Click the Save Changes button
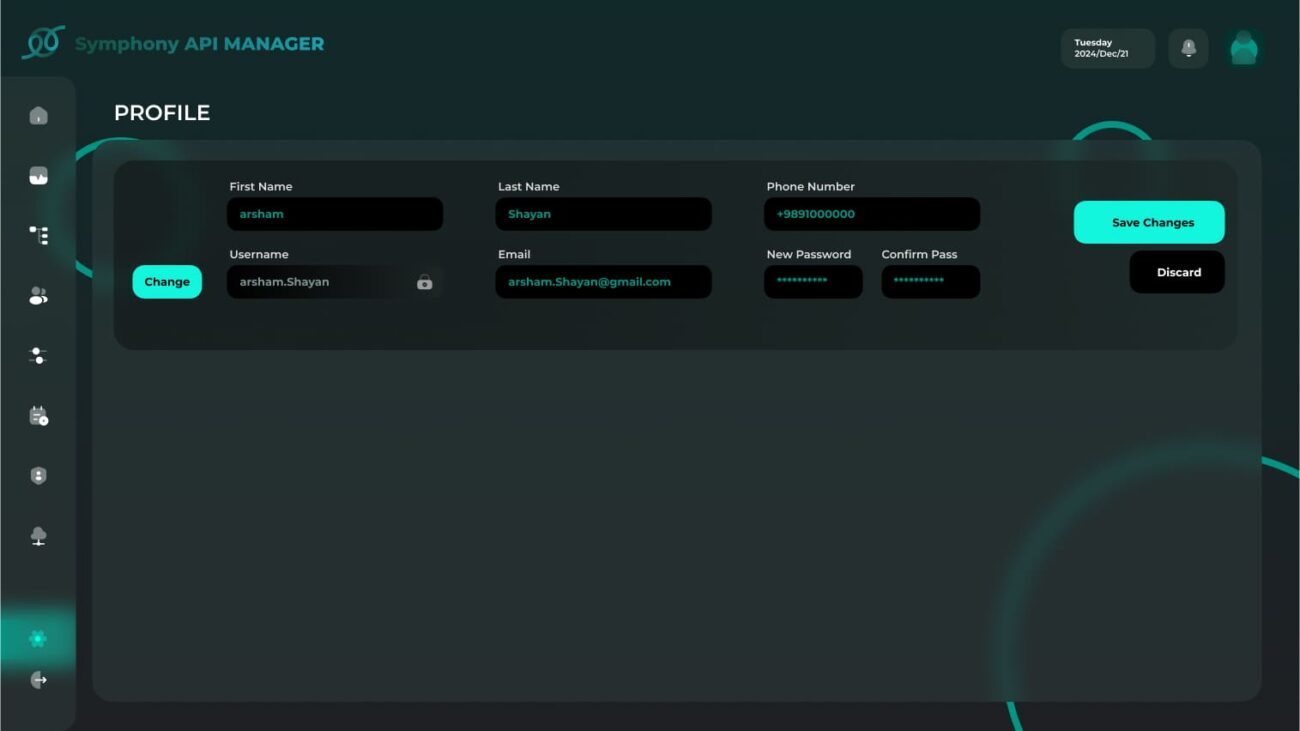The image size is (1300, 731). 1148,222
